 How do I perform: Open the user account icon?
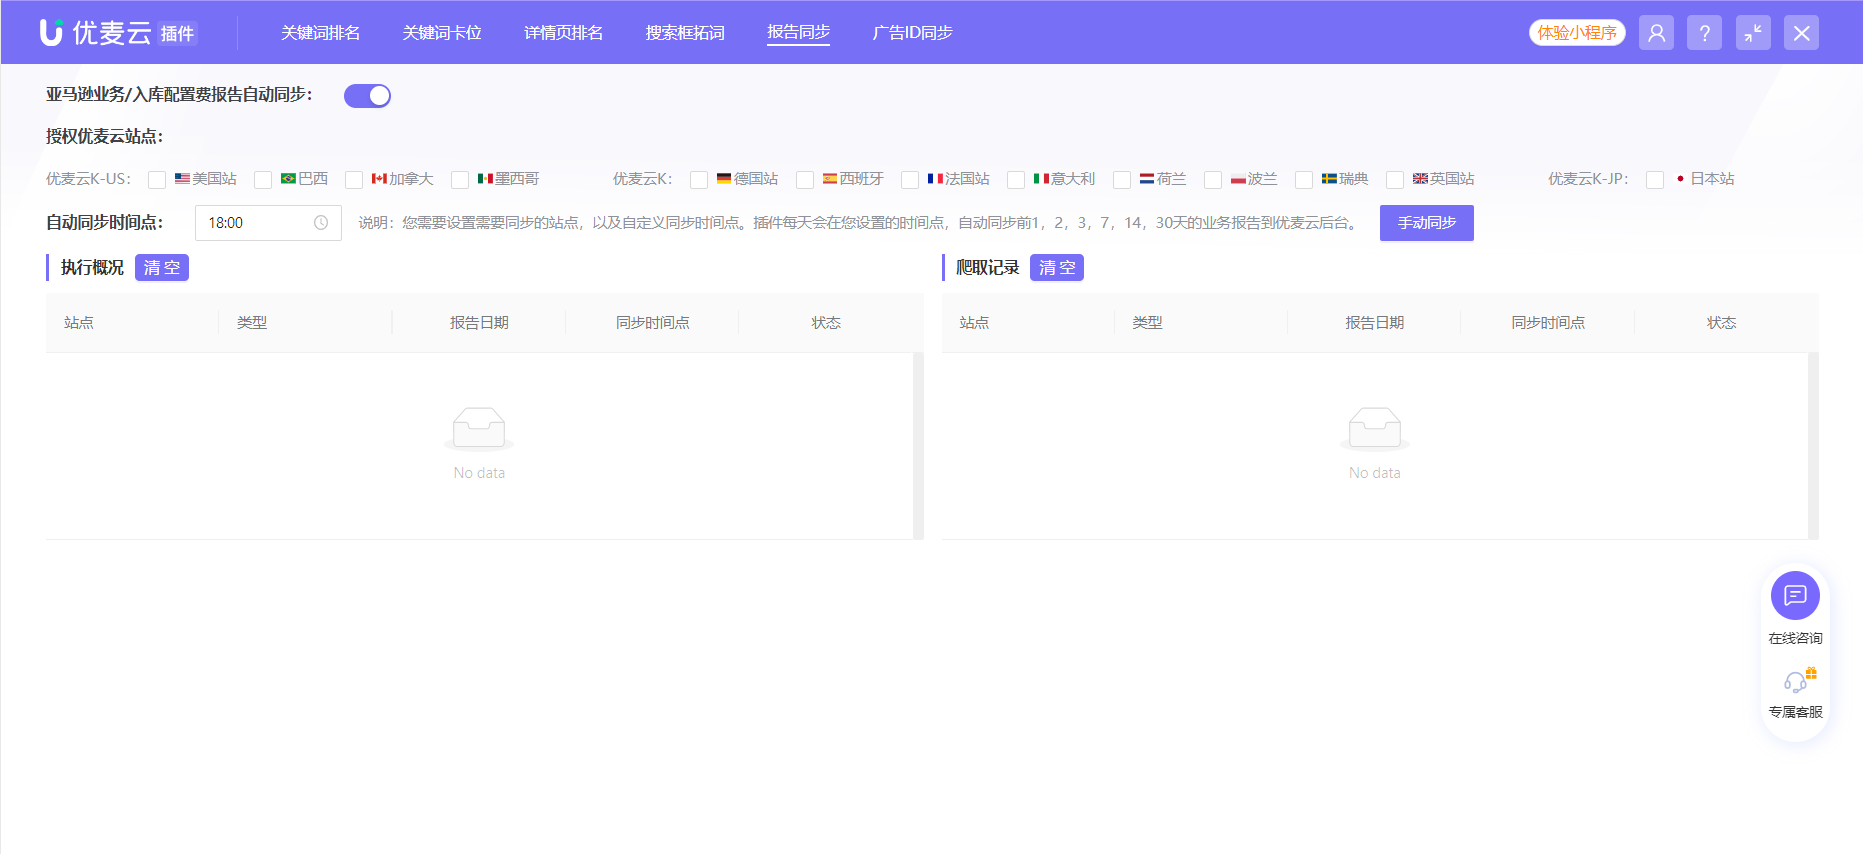coord(1656,33)
